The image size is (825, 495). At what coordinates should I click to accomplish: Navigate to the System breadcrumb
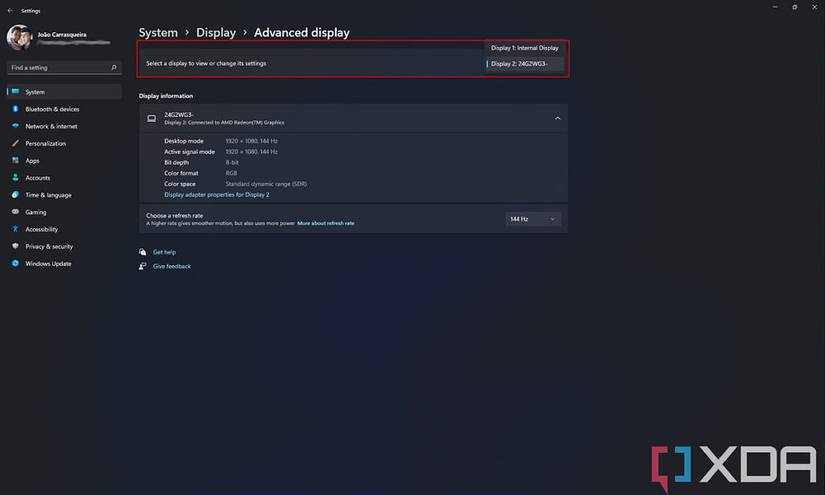(158, 33)
